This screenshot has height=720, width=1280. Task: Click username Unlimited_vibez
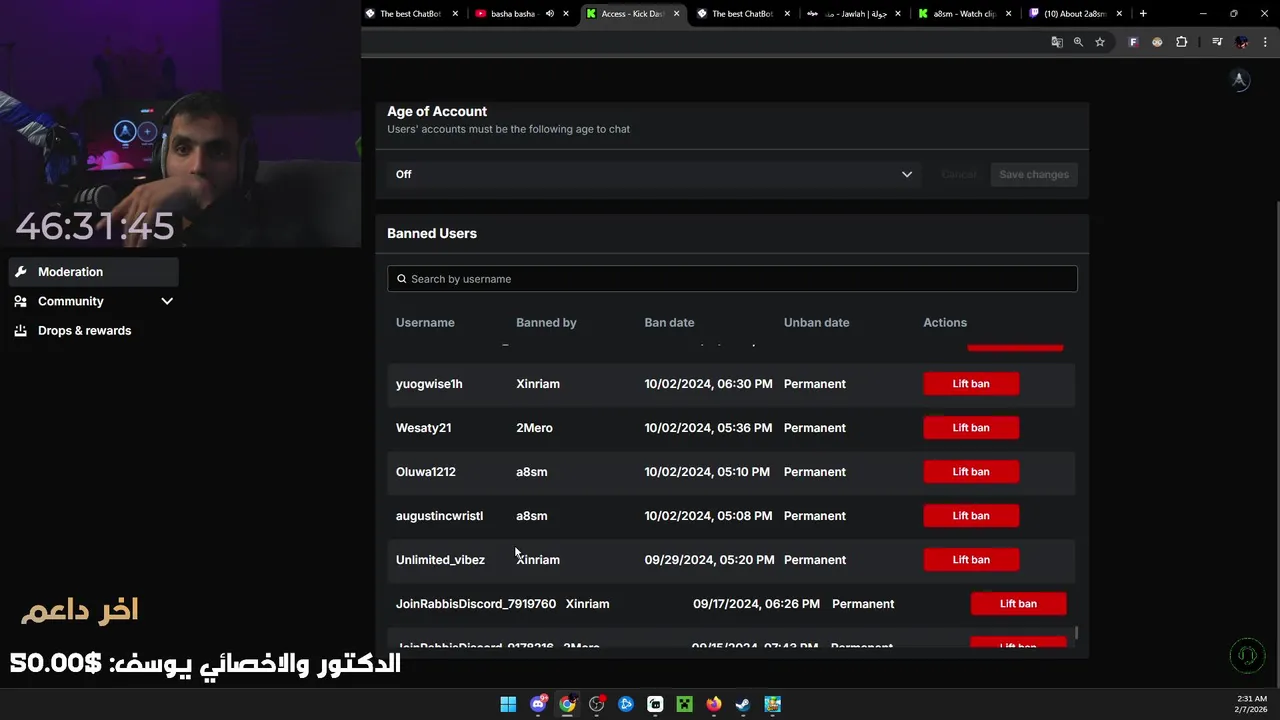click(440, 560)
